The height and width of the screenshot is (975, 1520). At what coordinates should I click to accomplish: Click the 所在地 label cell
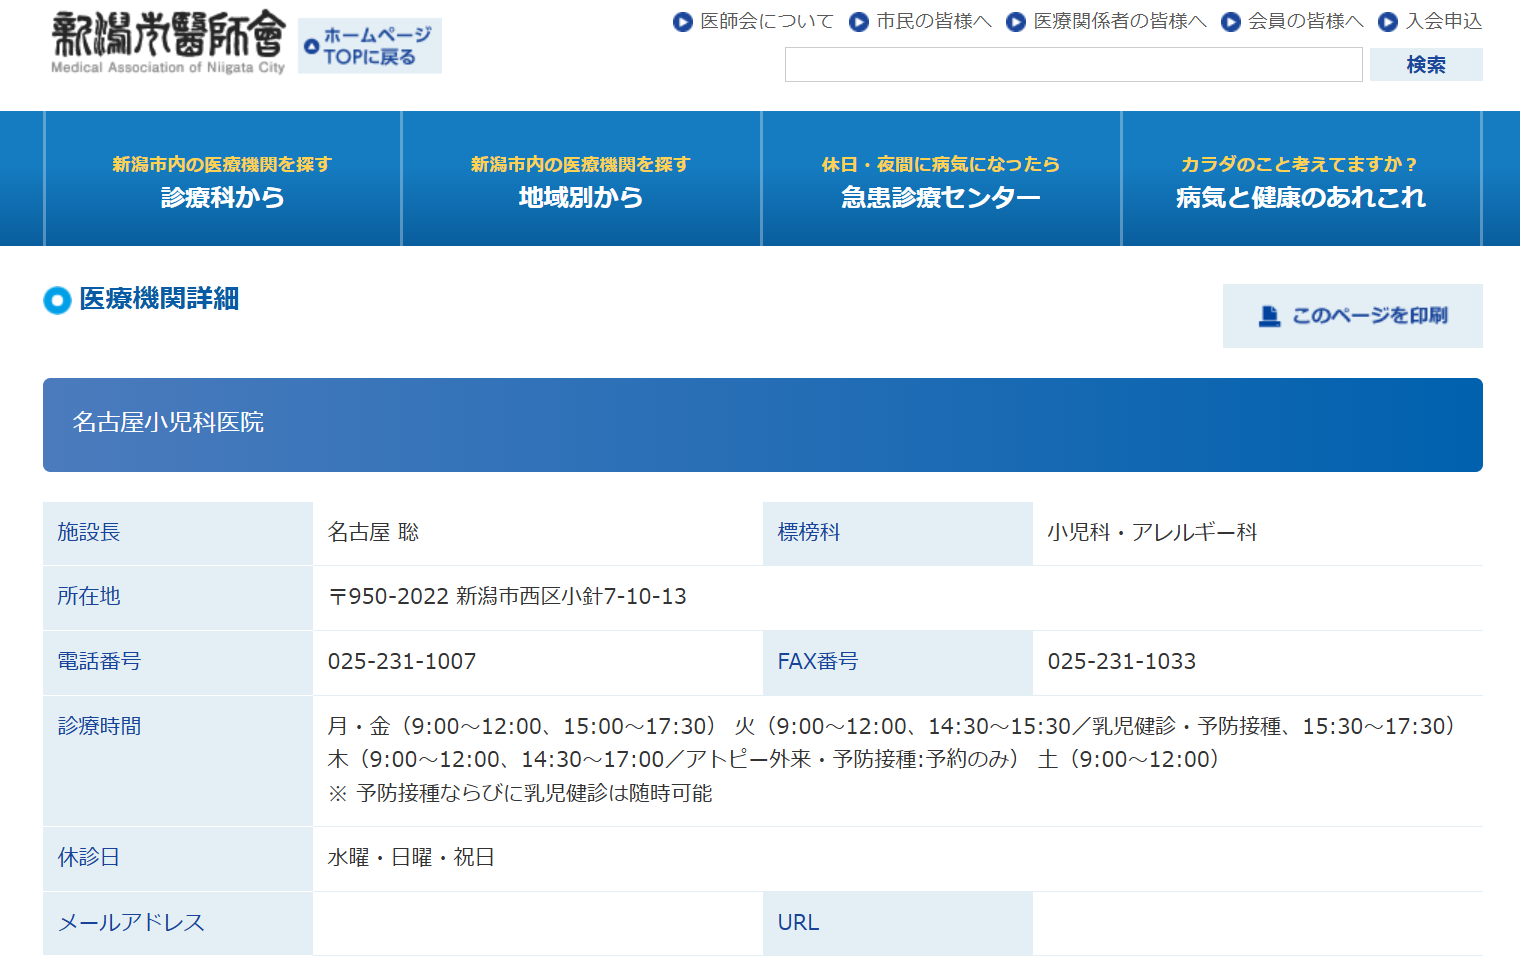(x=178, y=597)
